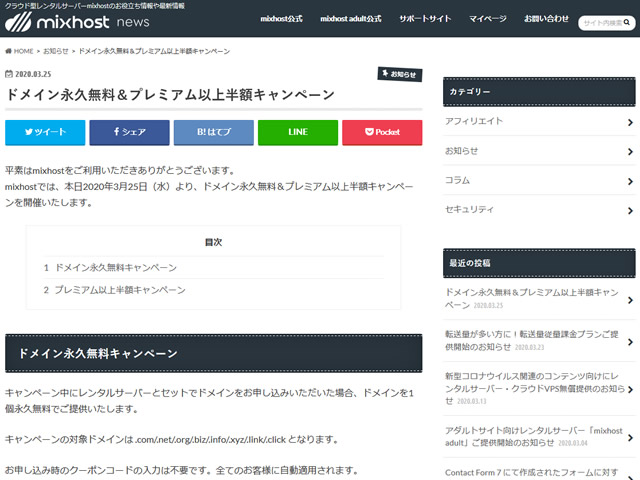
Task: Click the 目次 table of contents heading
Action: 213,242
